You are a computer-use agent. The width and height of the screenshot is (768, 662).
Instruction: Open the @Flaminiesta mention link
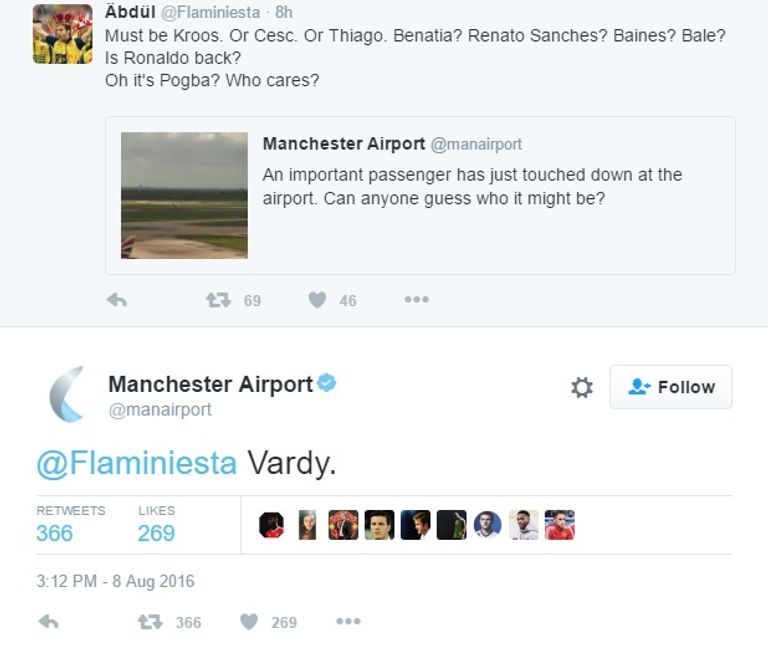click(137, 463)
